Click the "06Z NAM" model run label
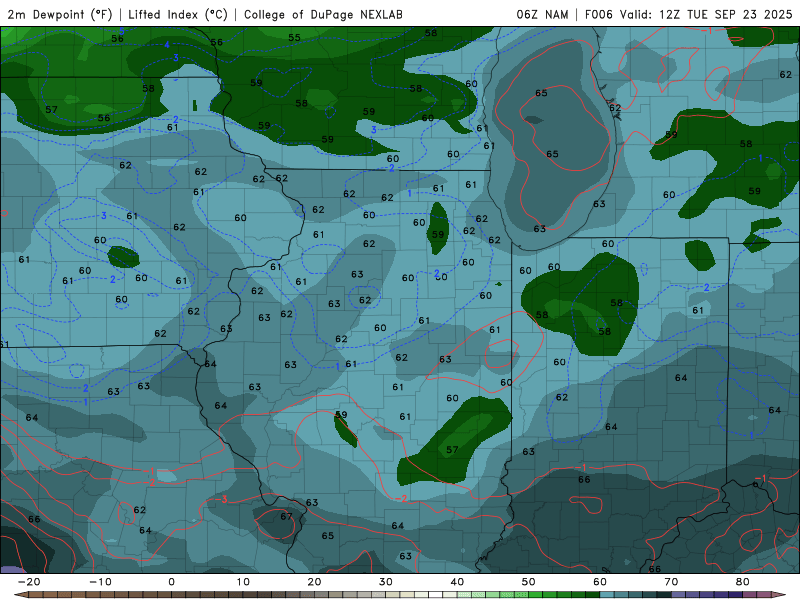800x600 pixels. tap(542, 14)
